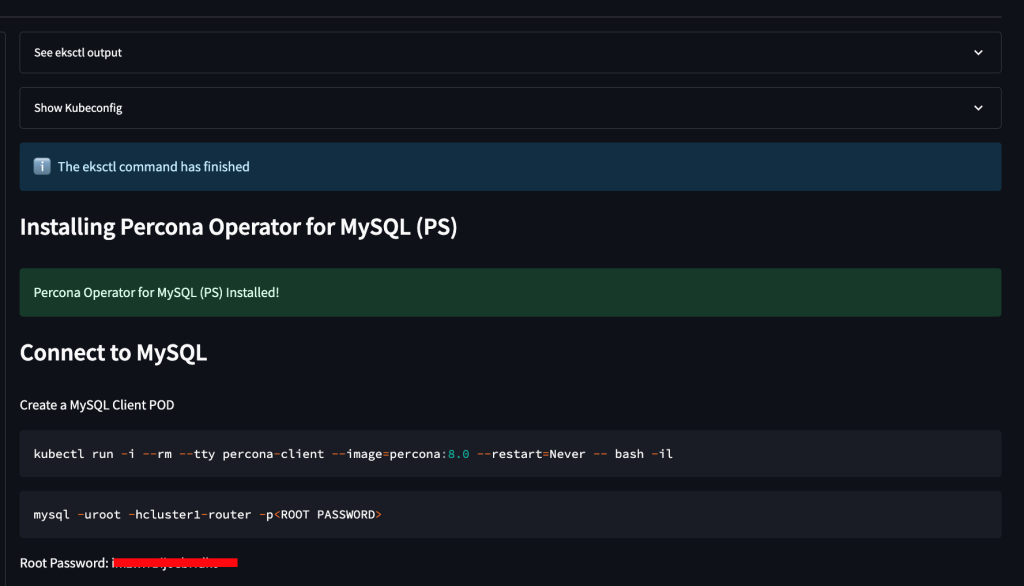Collapse the eksctl command finished notification
Viewport: 1024px width, 586px height.
(x=510, y=166)
